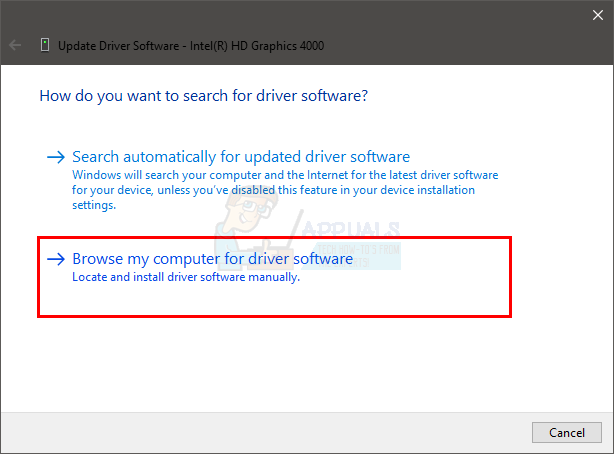Screen dimensions: 614x454
Task: Choose Browse my computer for driver software
Action: [213, 259]
